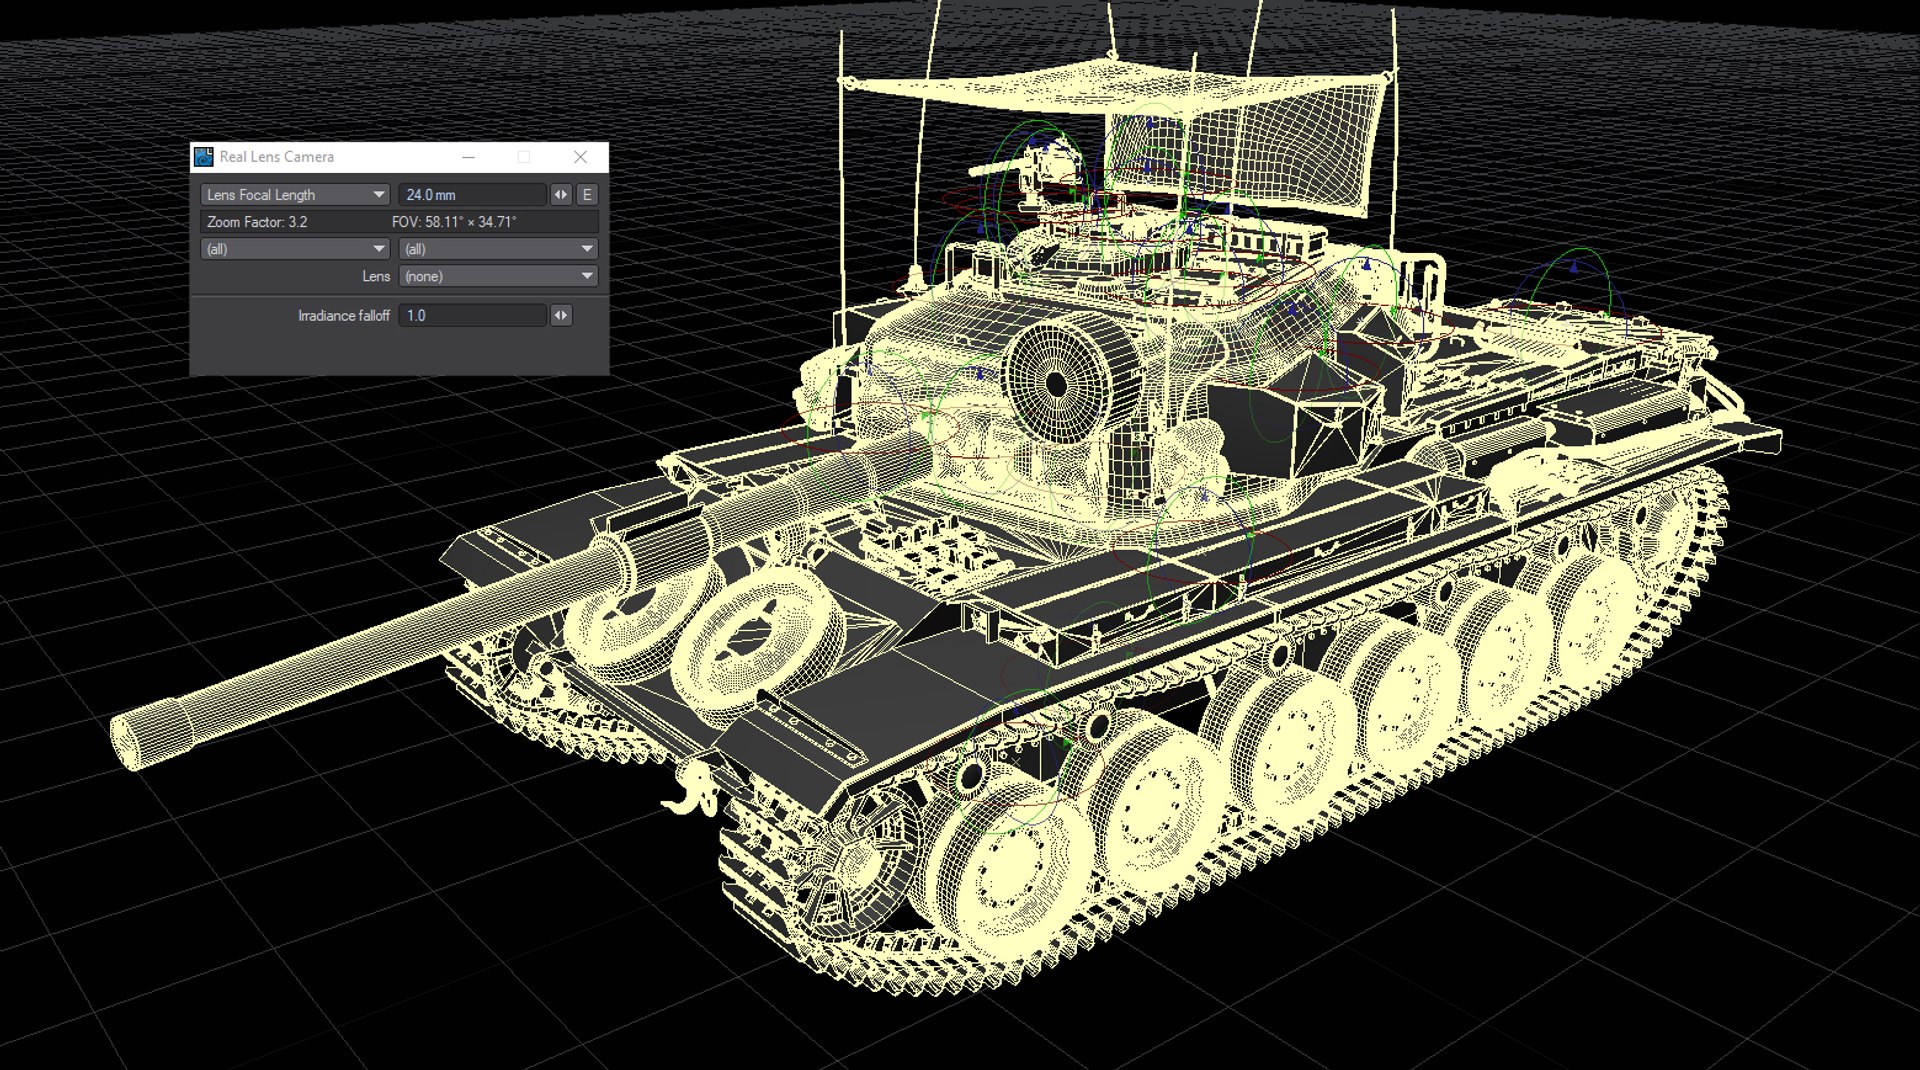Click the FOV: 58.11° × 34.71° readout

click(454, 222)
